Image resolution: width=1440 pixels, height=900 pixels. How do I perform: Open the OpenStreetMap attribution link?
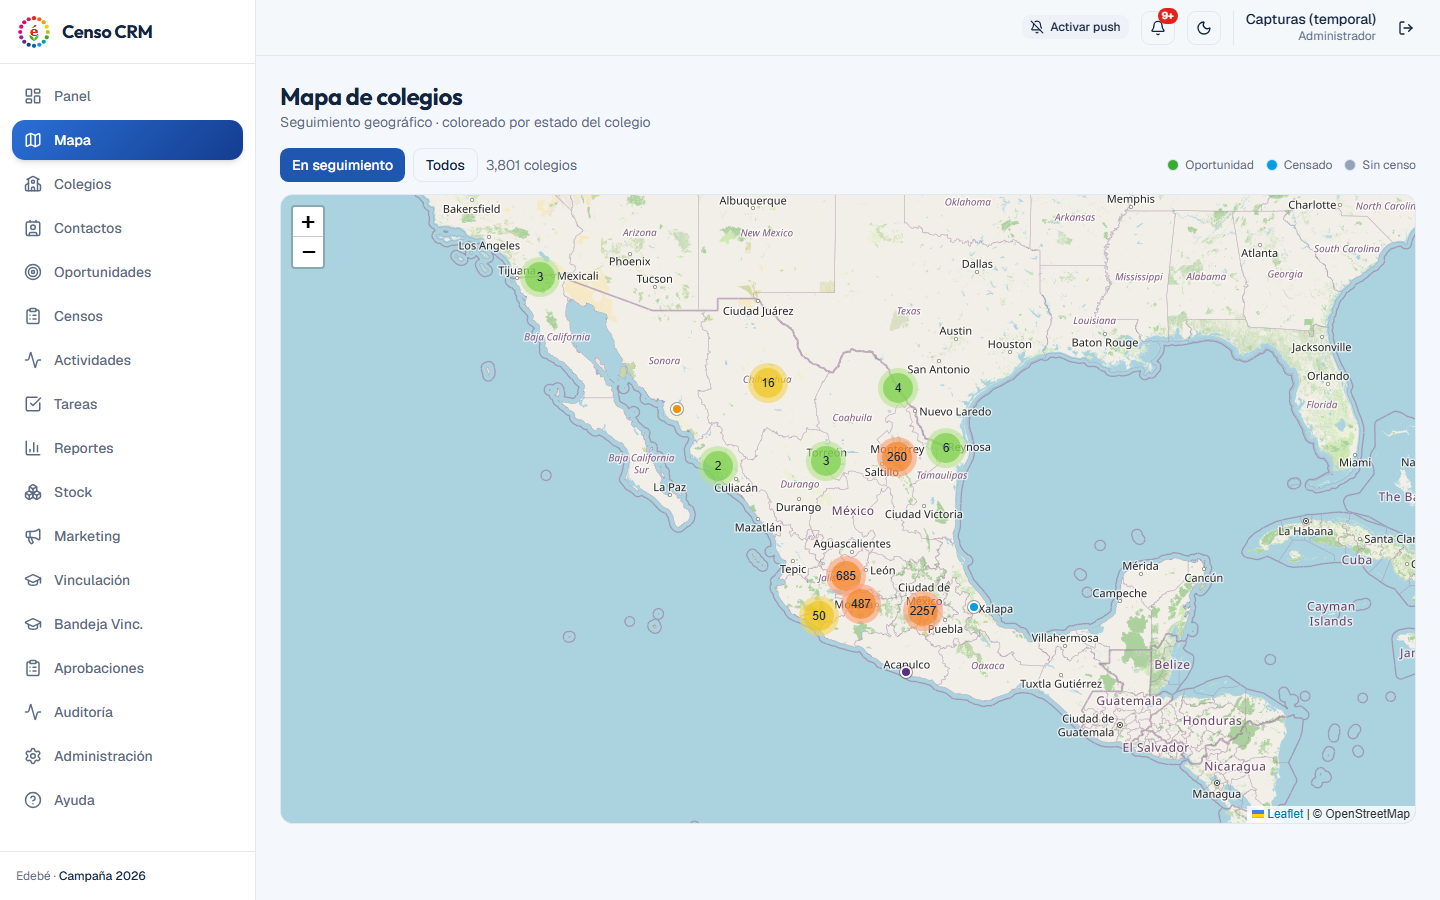(1367, 814)
